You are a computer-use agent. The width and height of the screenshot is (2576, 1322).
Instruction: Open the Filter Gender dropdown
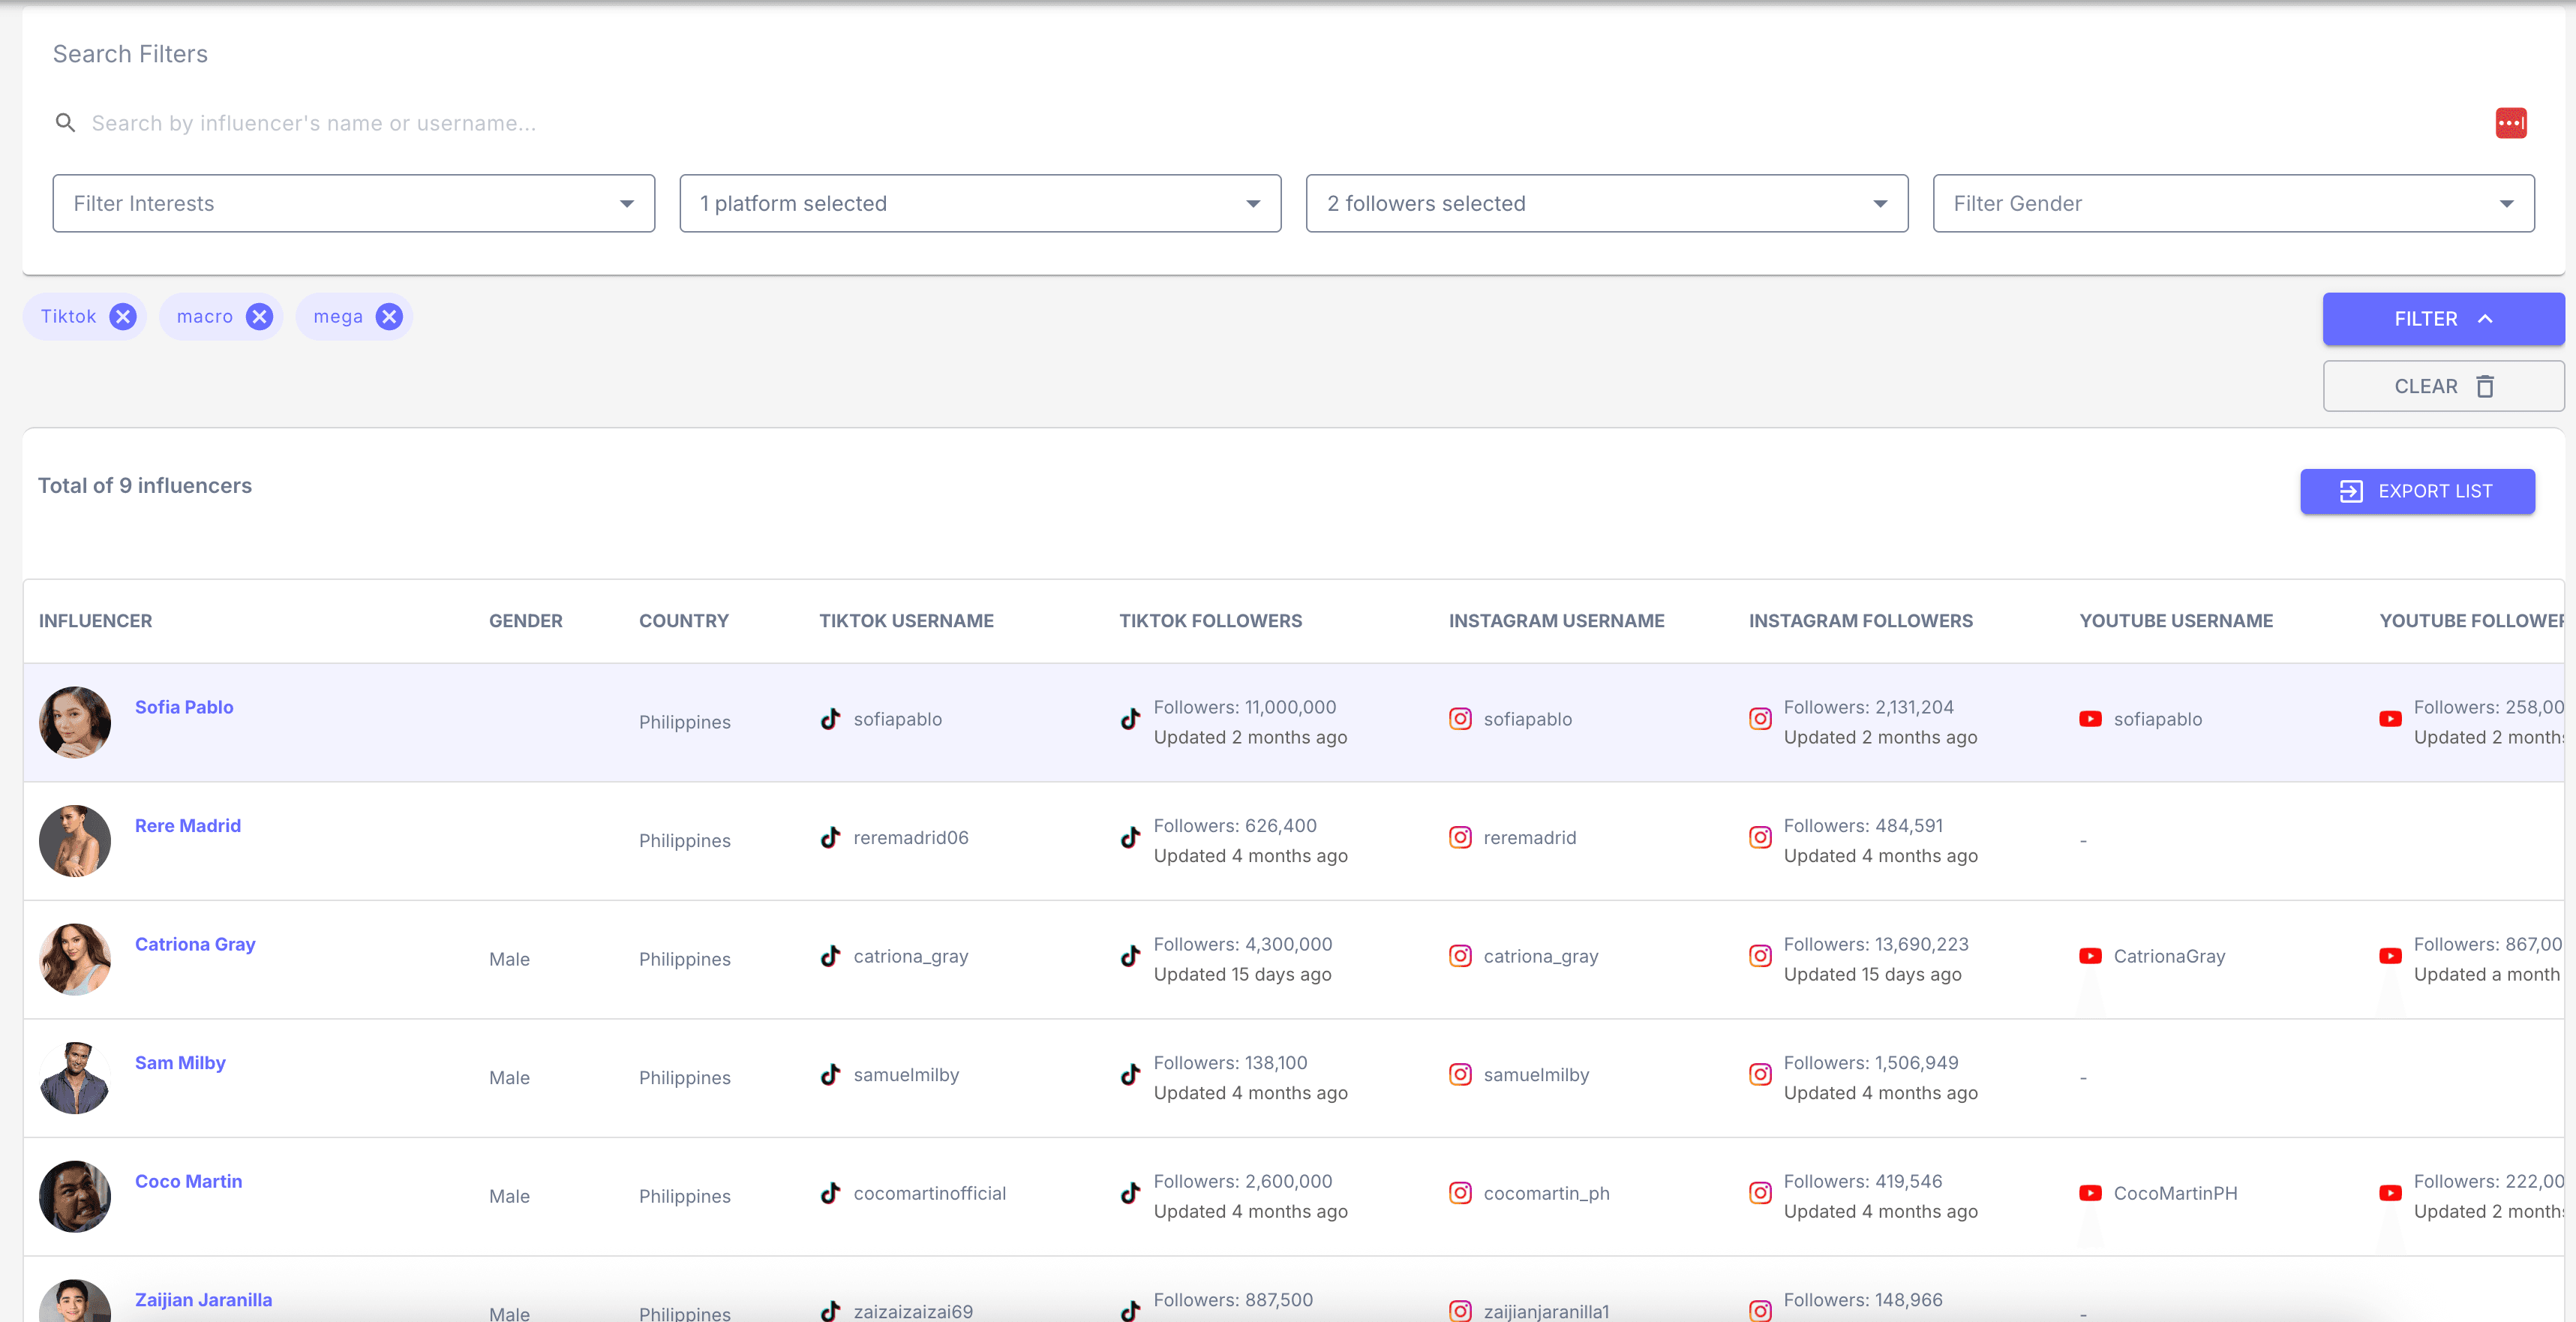coord(2233,204)
